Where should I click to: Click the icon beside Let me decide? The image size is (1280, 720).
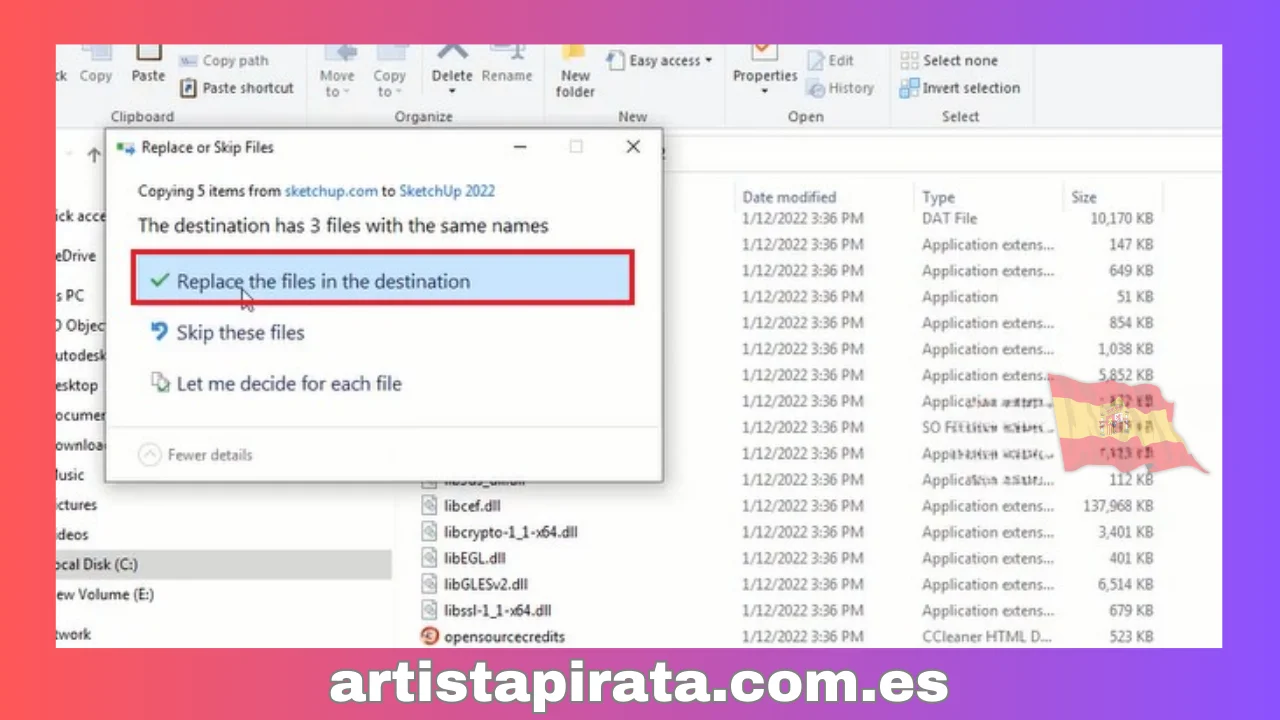(160, 383)
